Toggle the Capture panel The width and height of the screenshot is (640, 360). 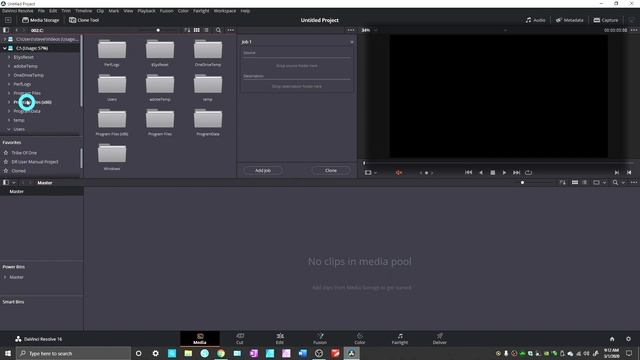point(606,20)
